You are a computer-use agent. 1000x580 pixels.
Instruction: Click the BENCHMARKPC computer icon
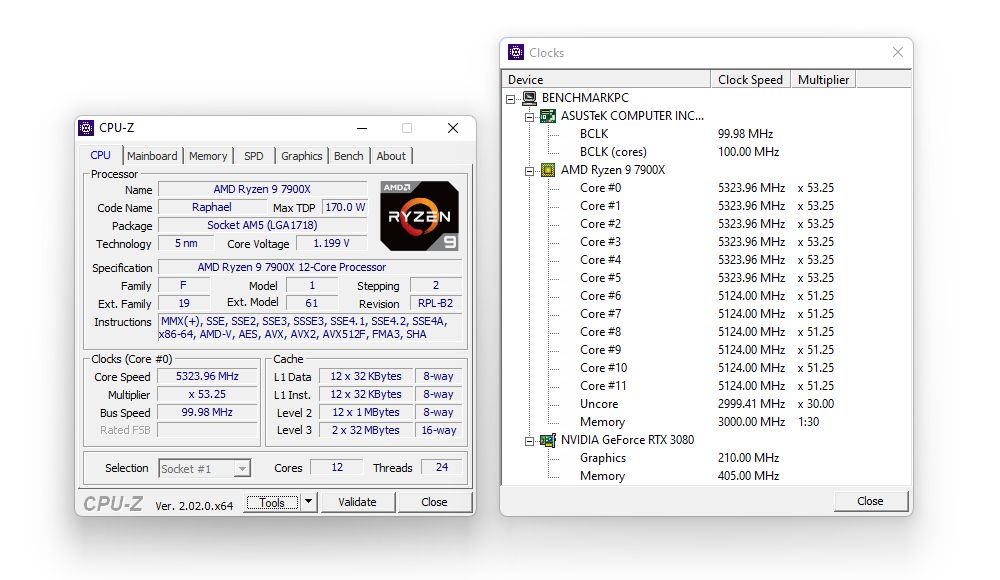(529, 98)
